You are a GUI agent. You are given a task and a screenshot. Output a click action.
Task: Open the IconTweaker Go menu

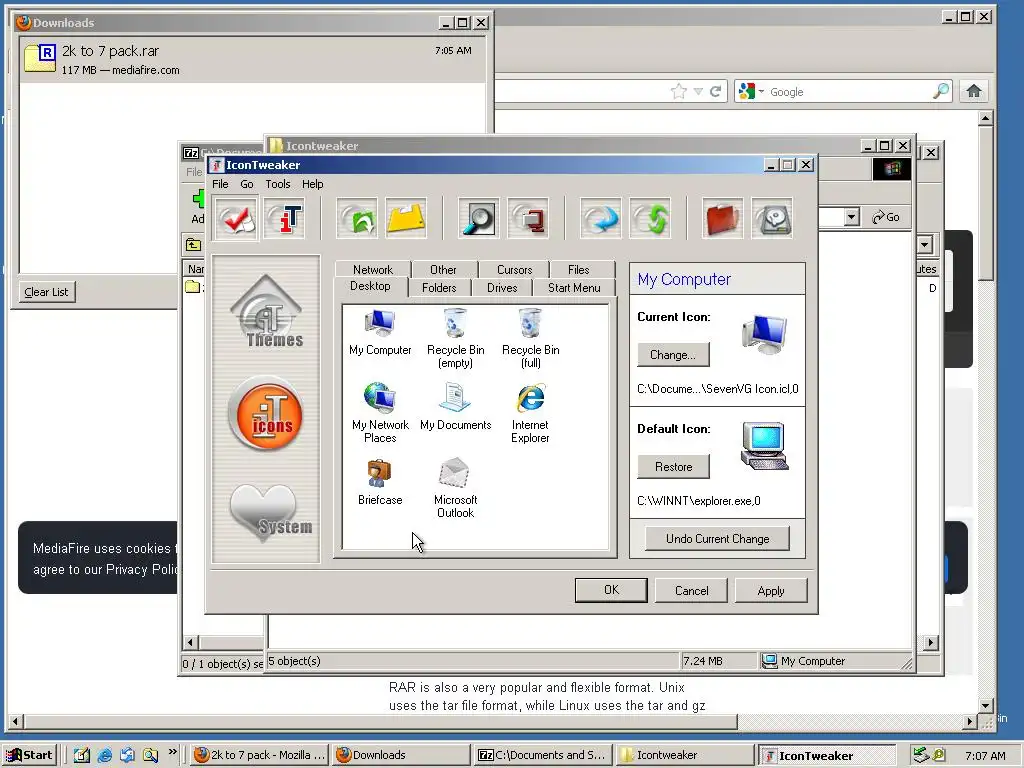(246, 184)
